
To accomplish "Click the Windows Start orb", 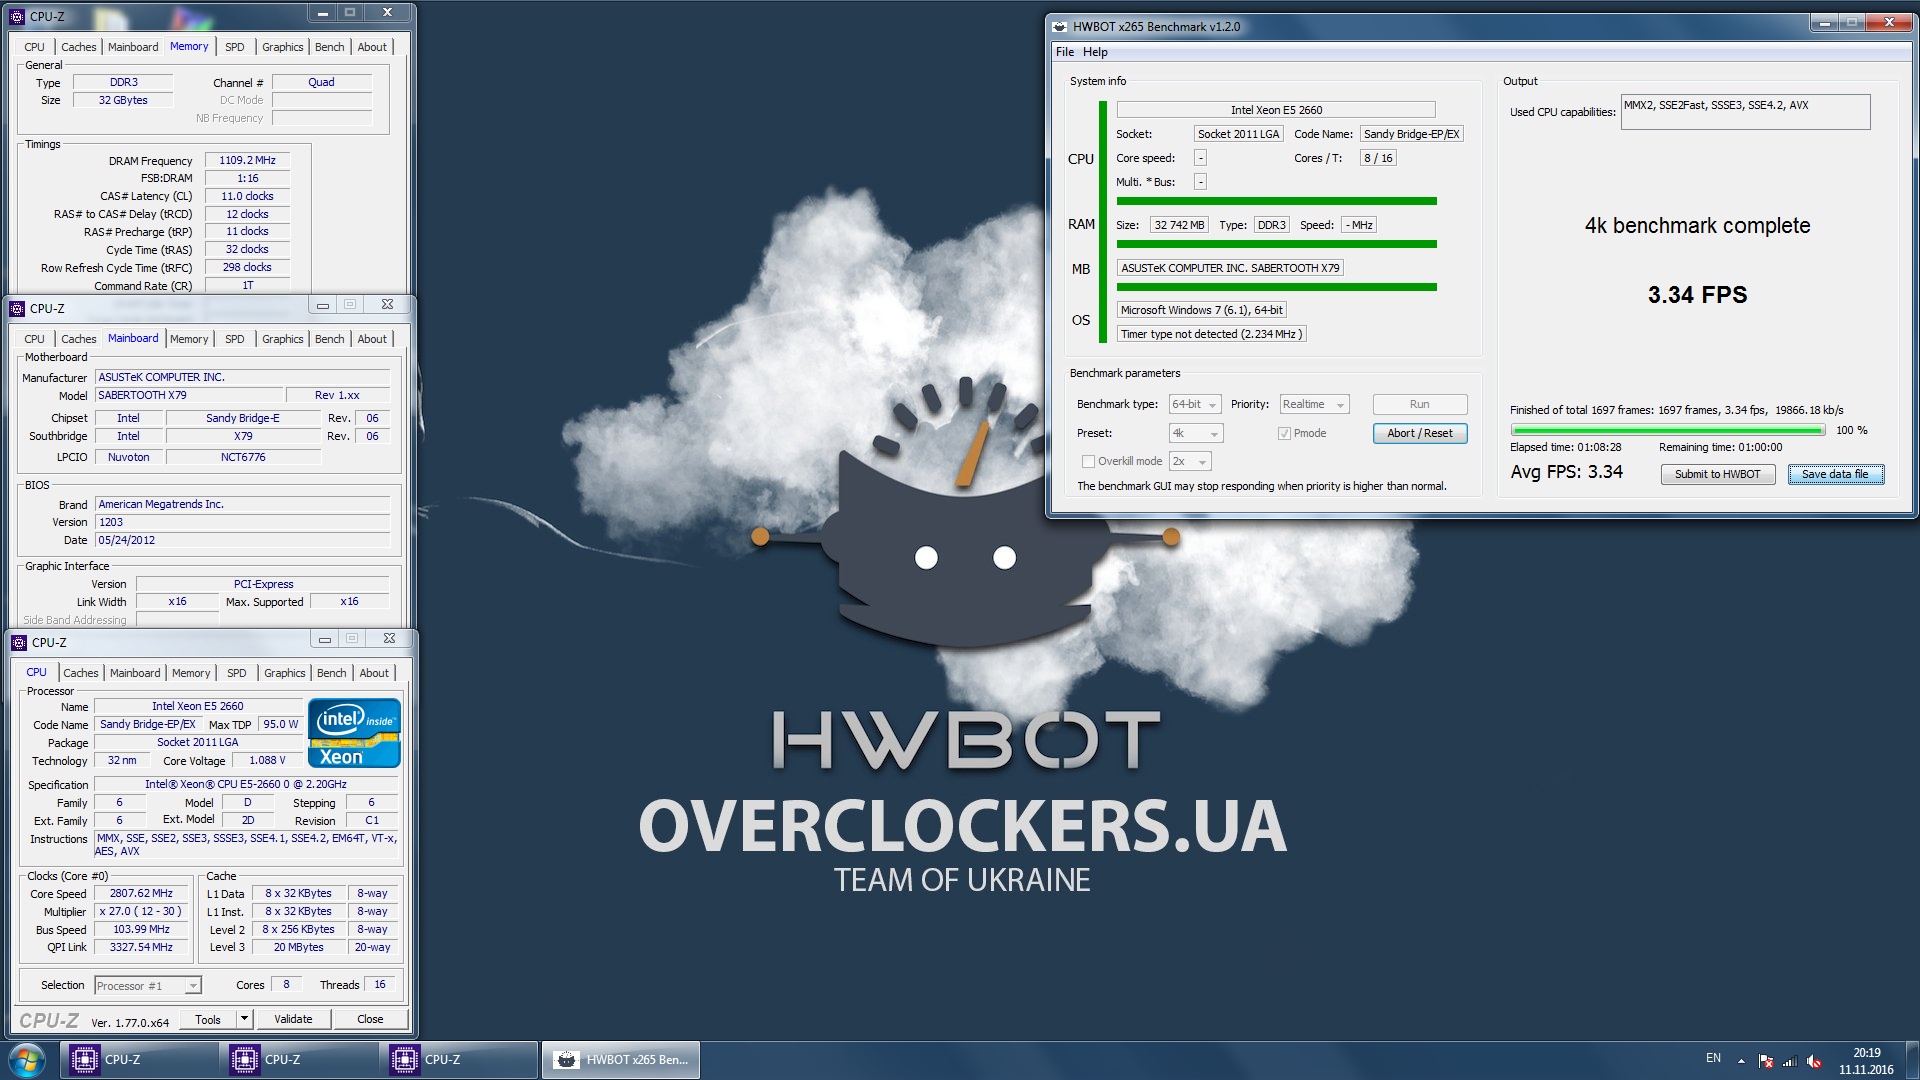I will [x=27, y=1060].
